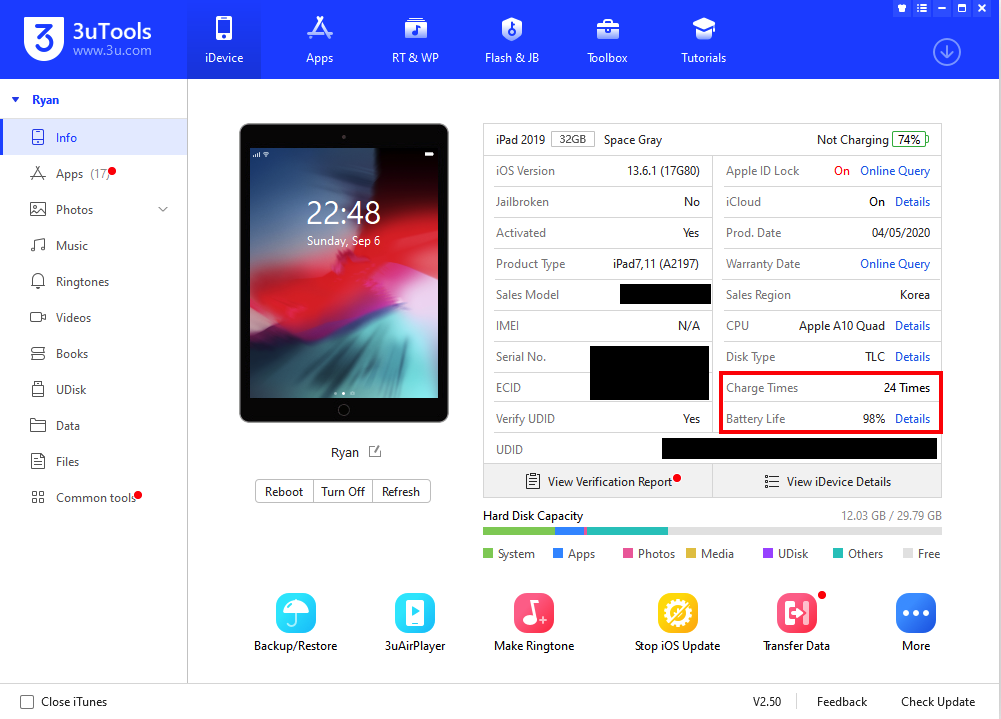The image size is (1001, 719).
Task: Select Info in the sidebar
Action: [94, 137]
